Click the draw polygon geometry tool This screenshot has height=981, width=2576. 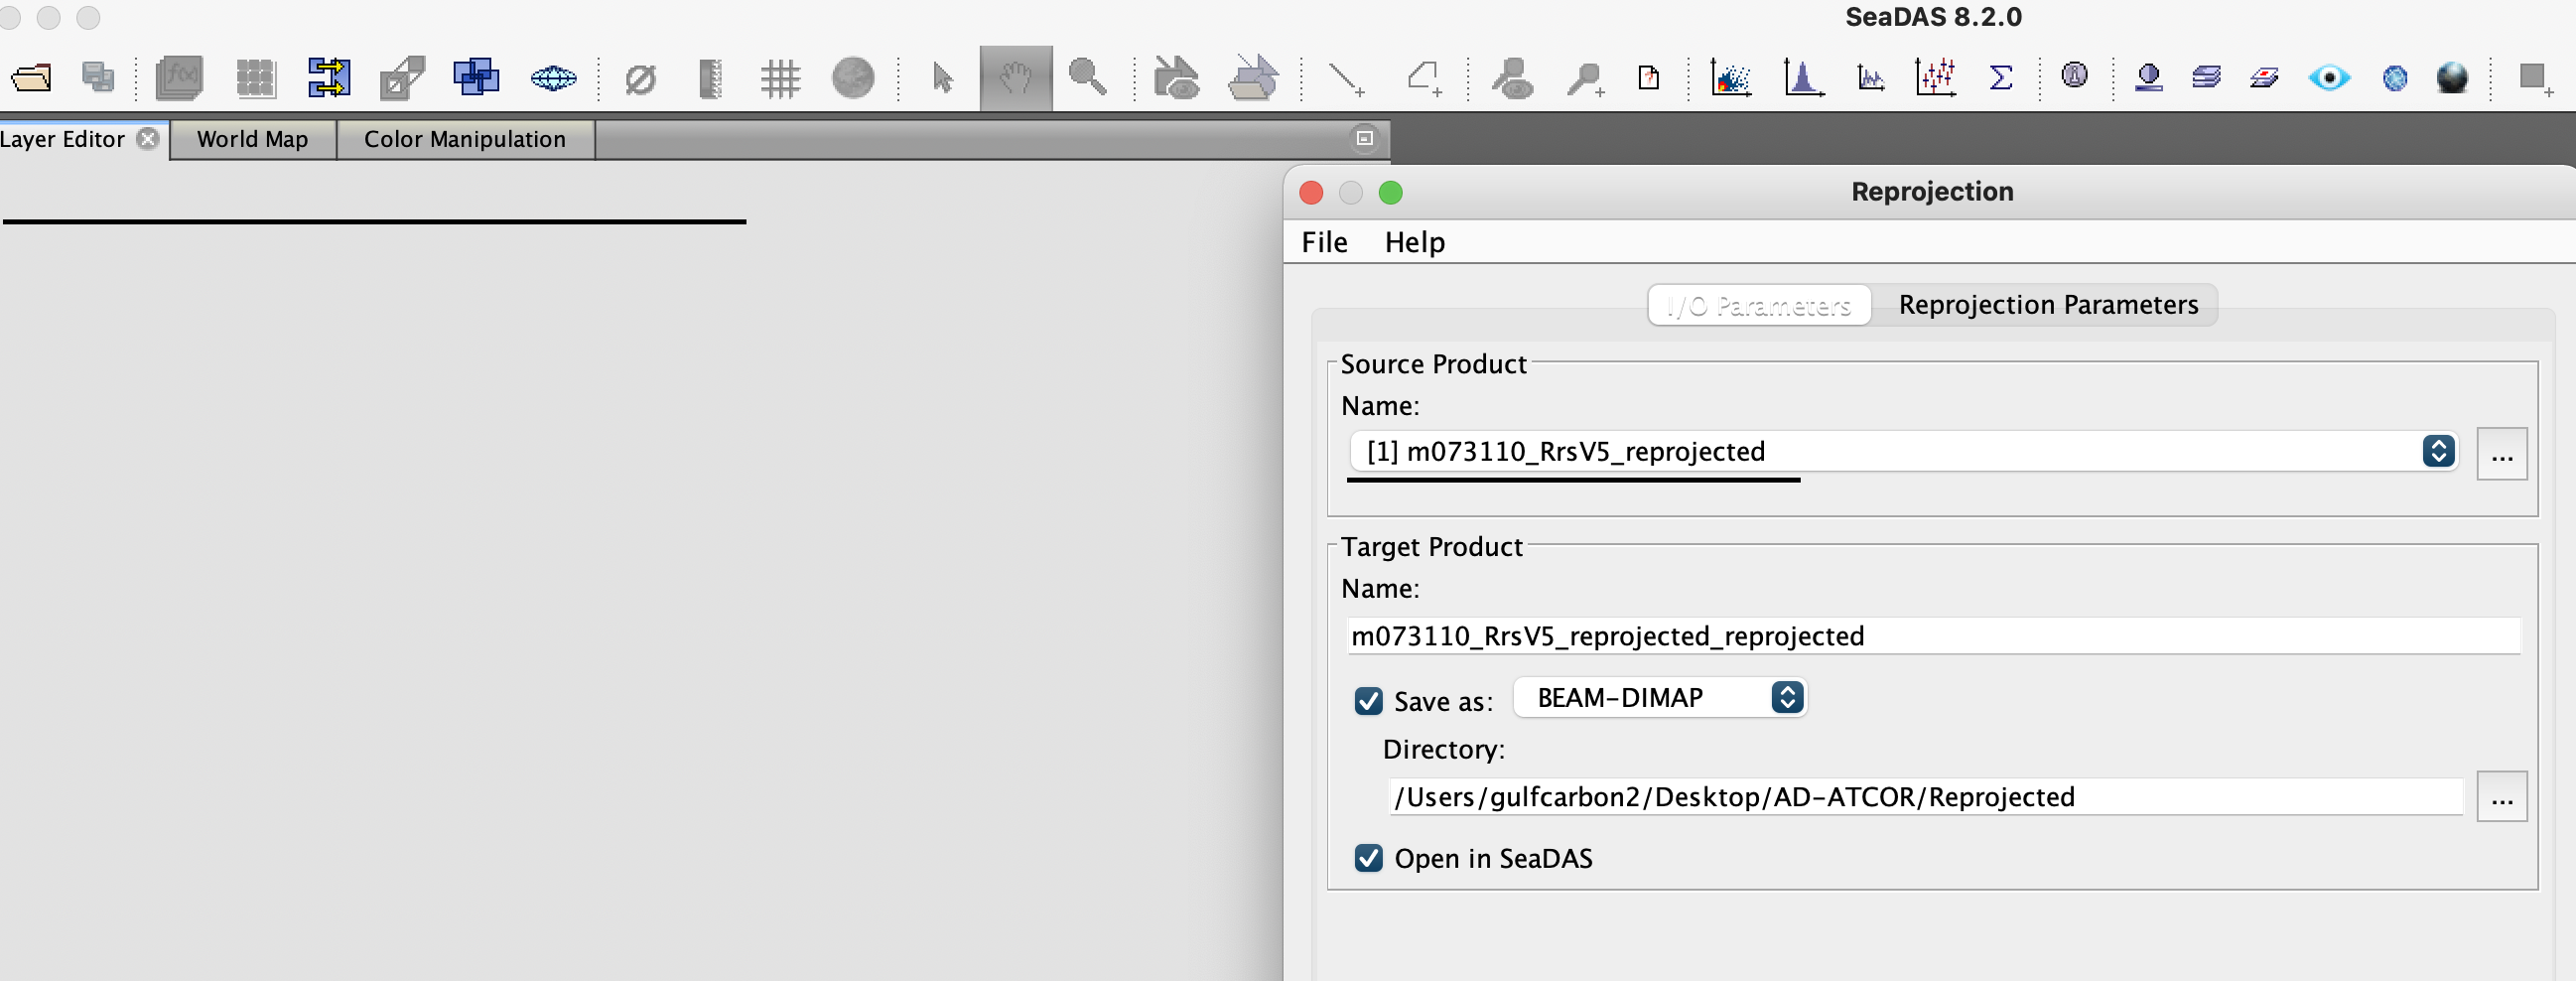[x=1424, y=78]
